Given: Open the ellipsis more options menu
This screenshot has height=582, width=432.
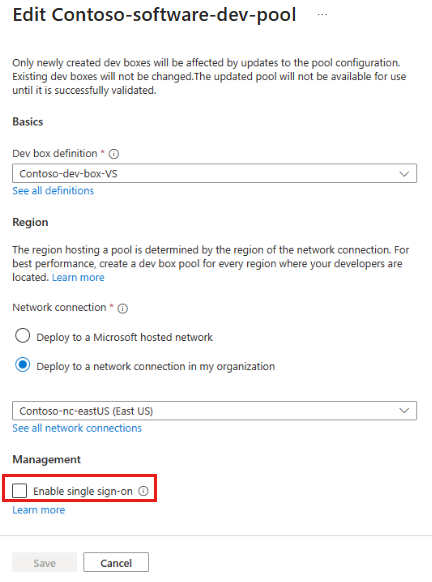Looking at the screenshot, I should 322,15.
